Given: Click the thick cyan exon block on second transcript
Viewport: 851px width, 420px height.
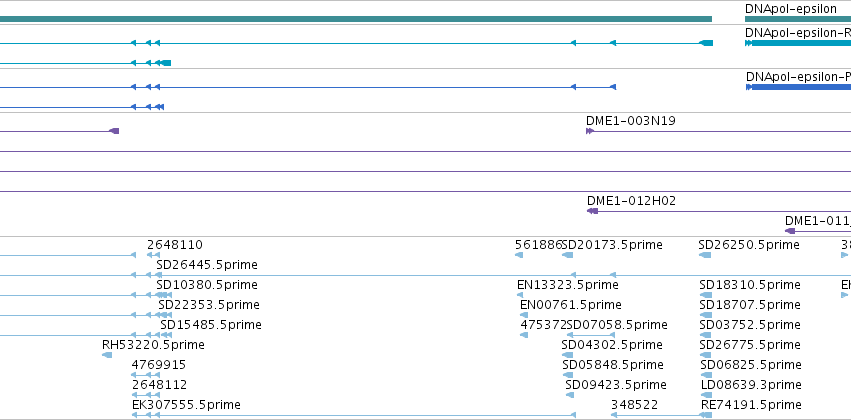Looking at the screenshot, I should 166,63.
